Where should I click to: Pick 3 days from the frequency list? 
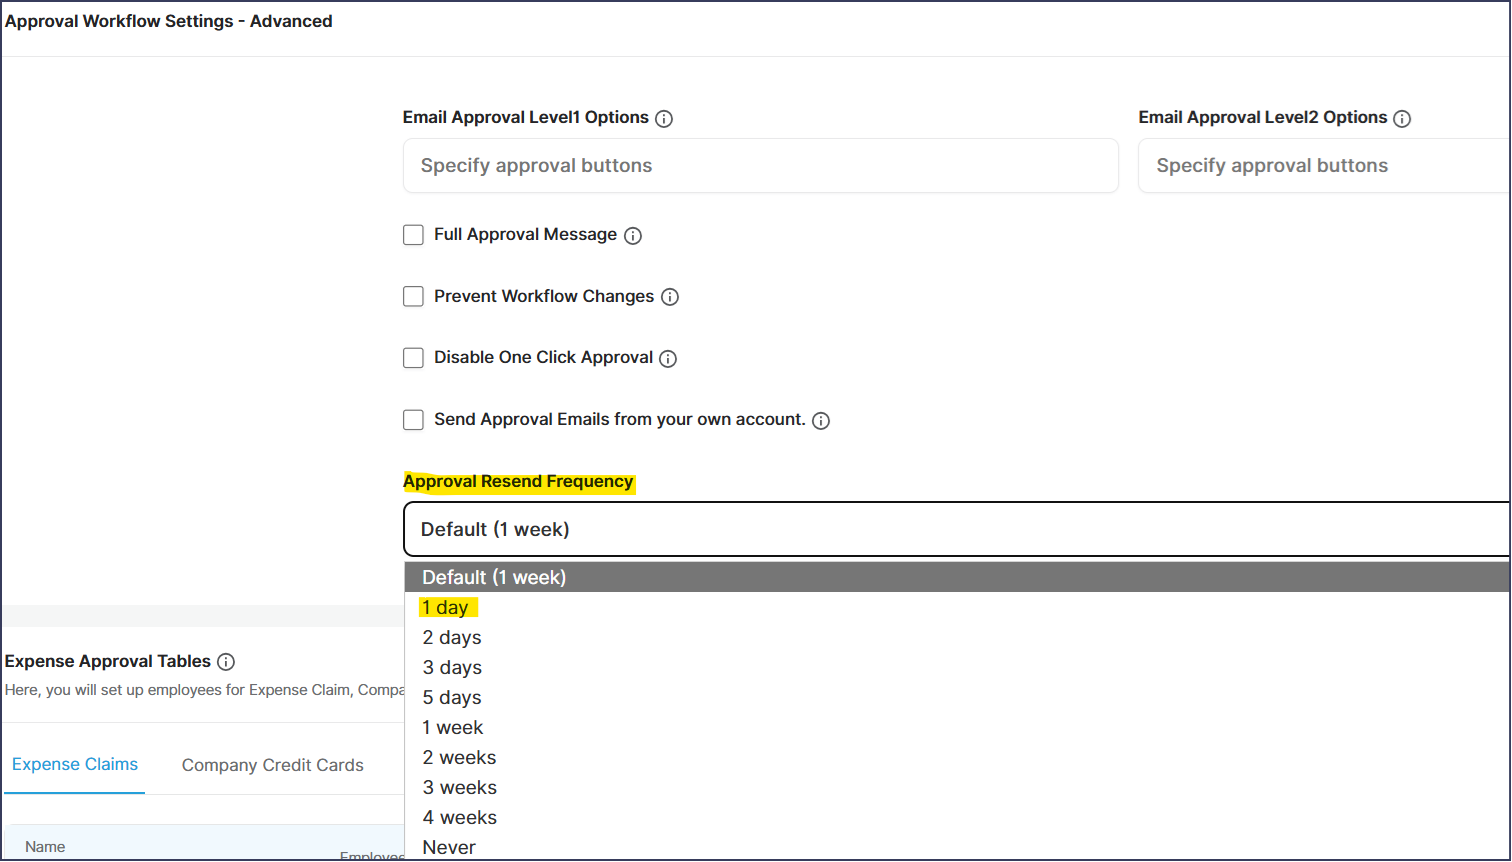(x=958, y=667)
